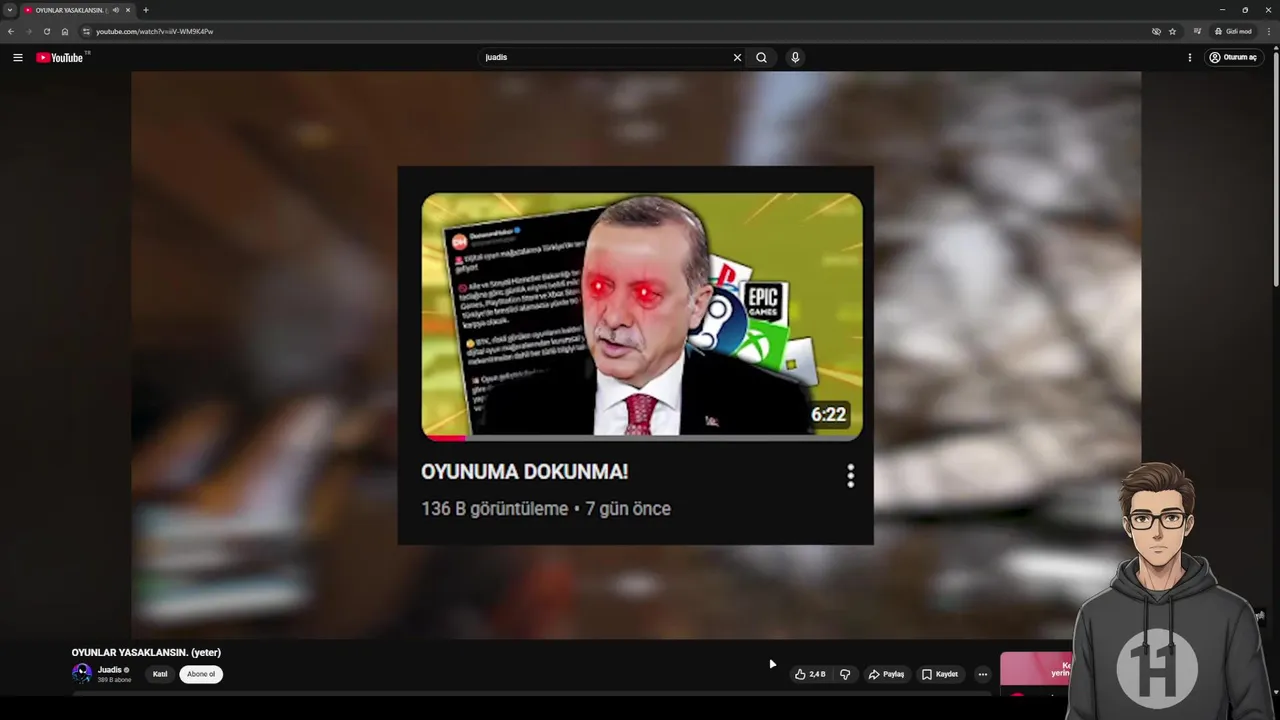Viewport: 1280px width, 720px height.
Task: Minimize the browser window
Action: [x=1222, y=10]
